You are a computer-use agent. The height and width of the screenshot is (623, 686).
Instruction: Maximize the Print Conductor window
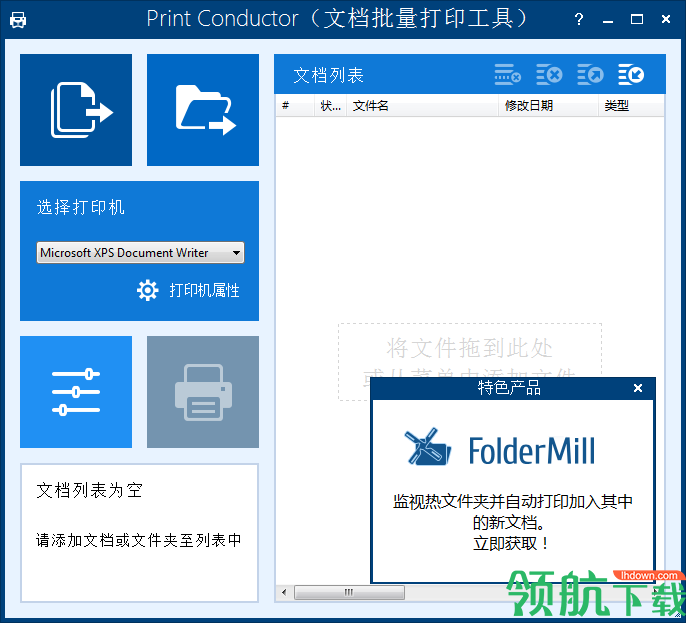point(637,19)
